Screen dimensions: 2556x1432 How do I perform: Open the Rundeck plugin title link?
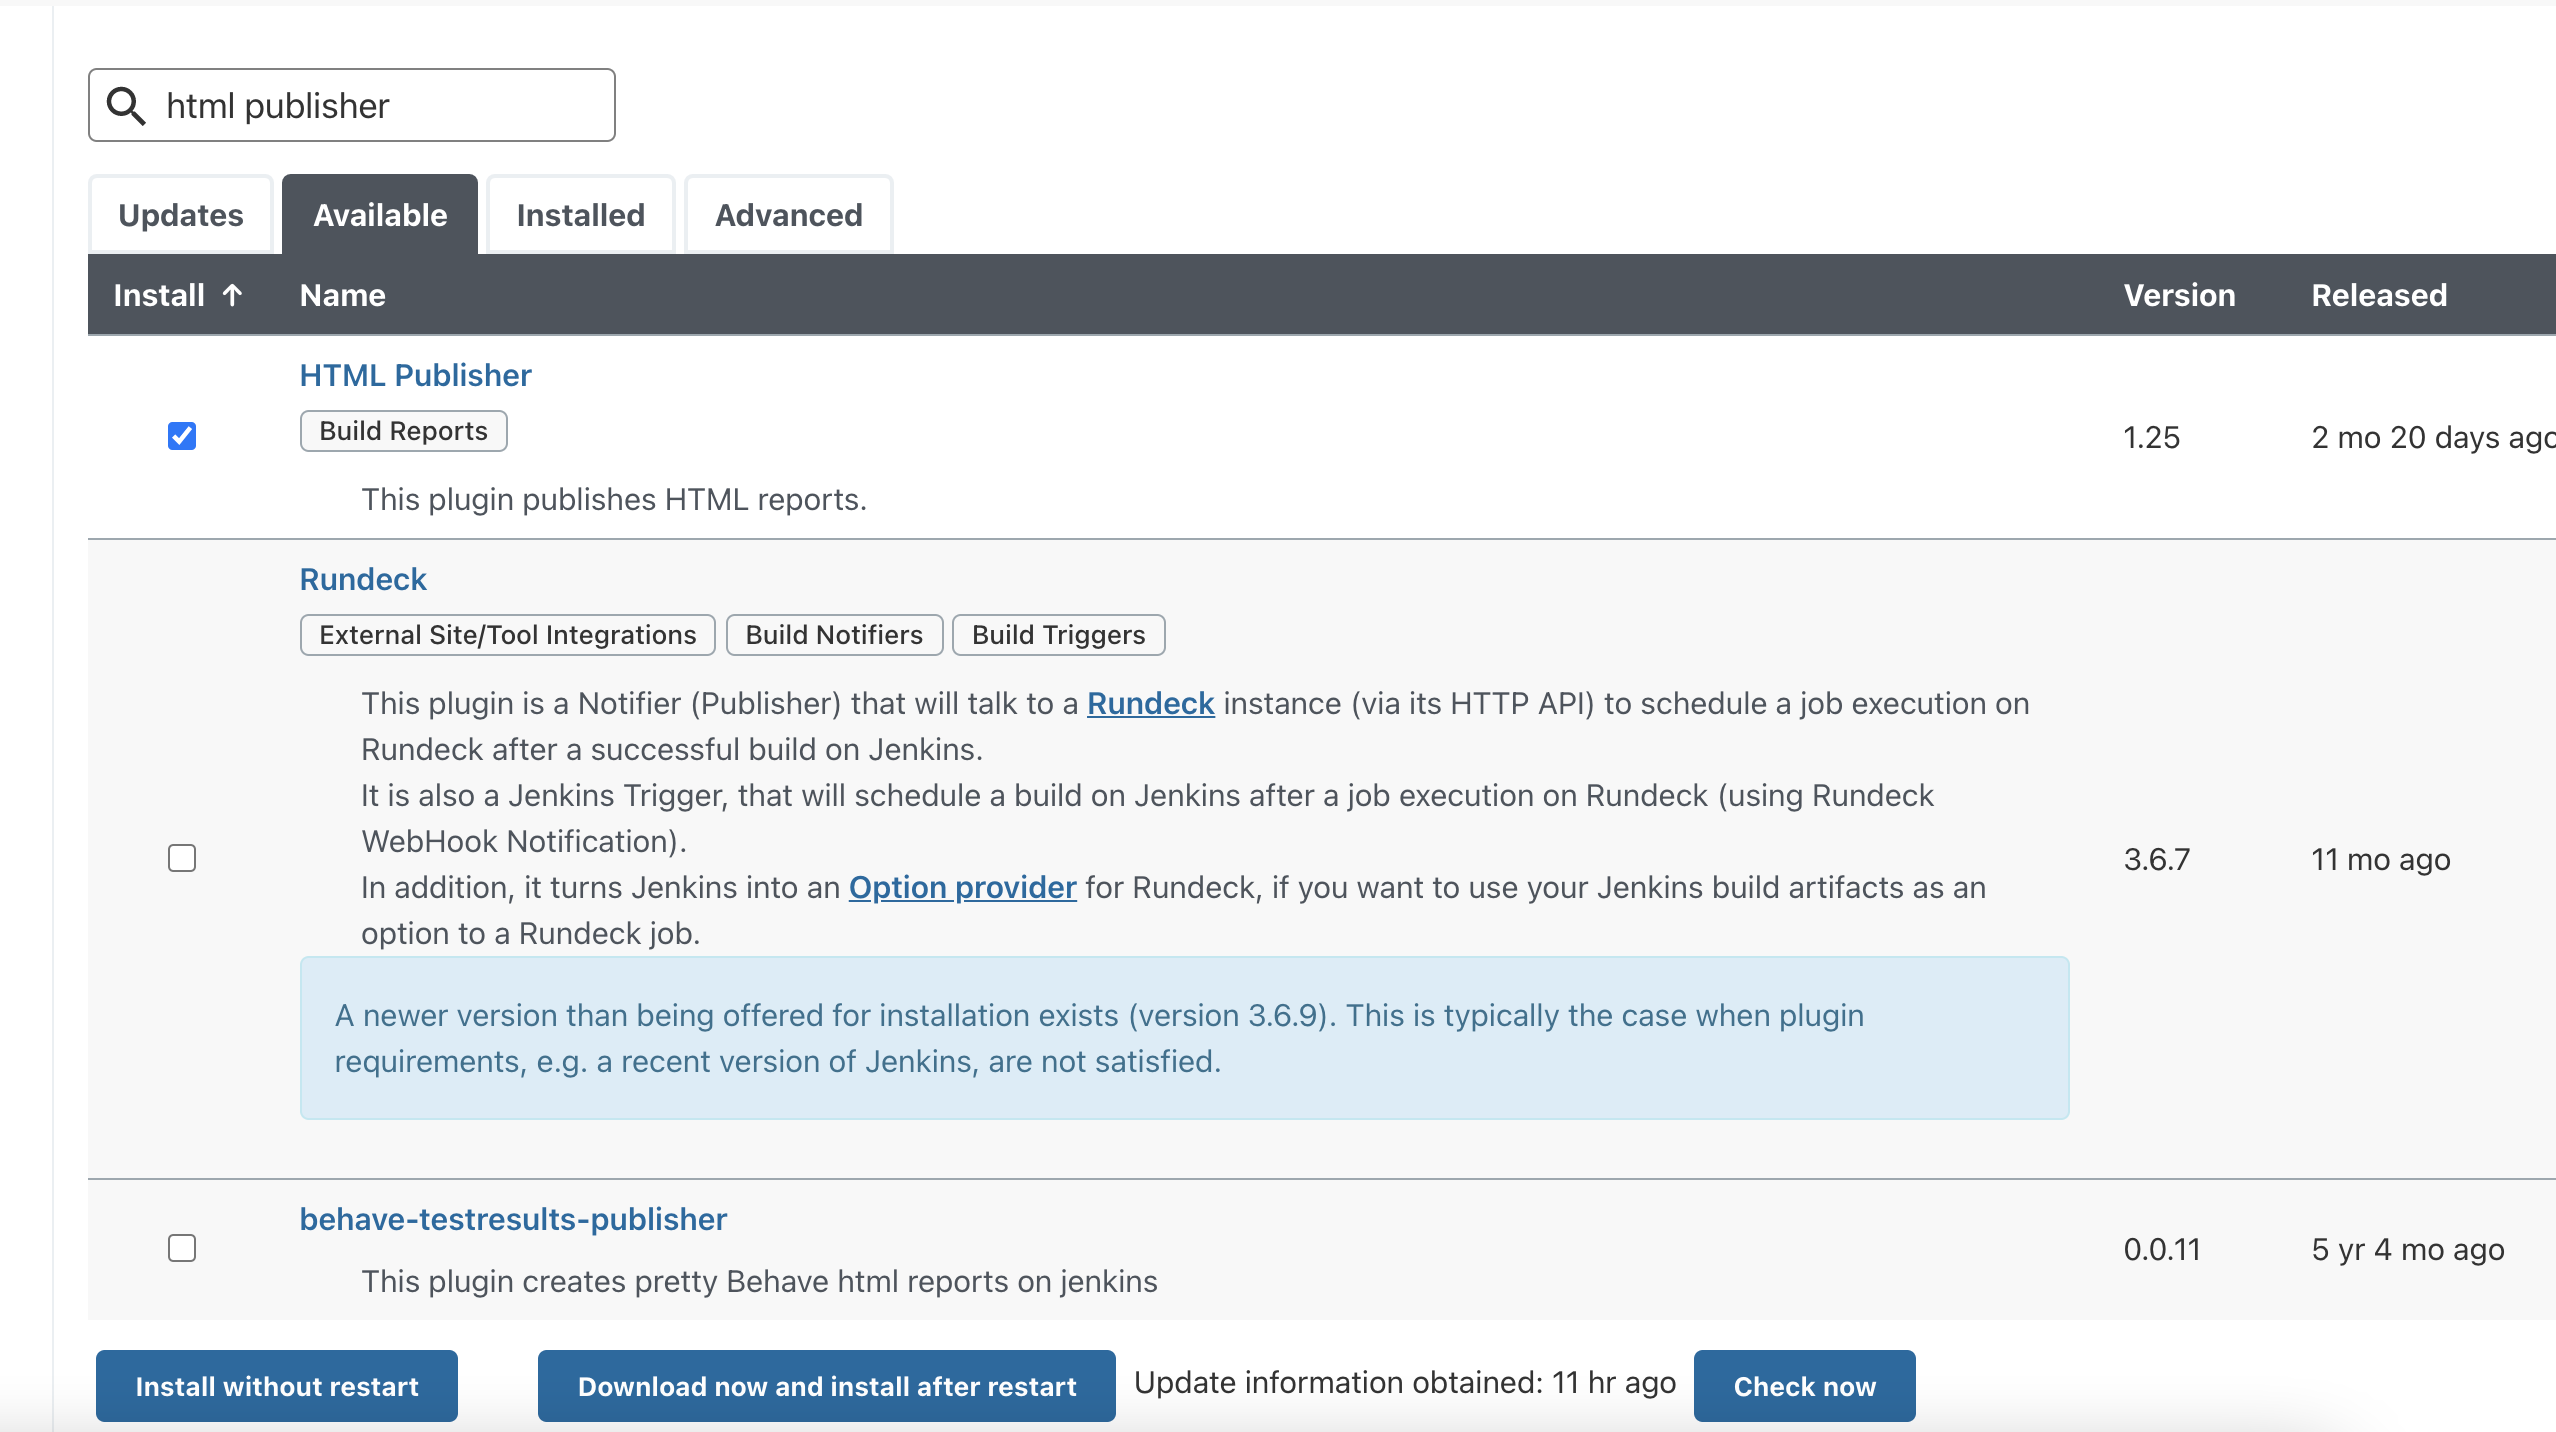(363, 579)
